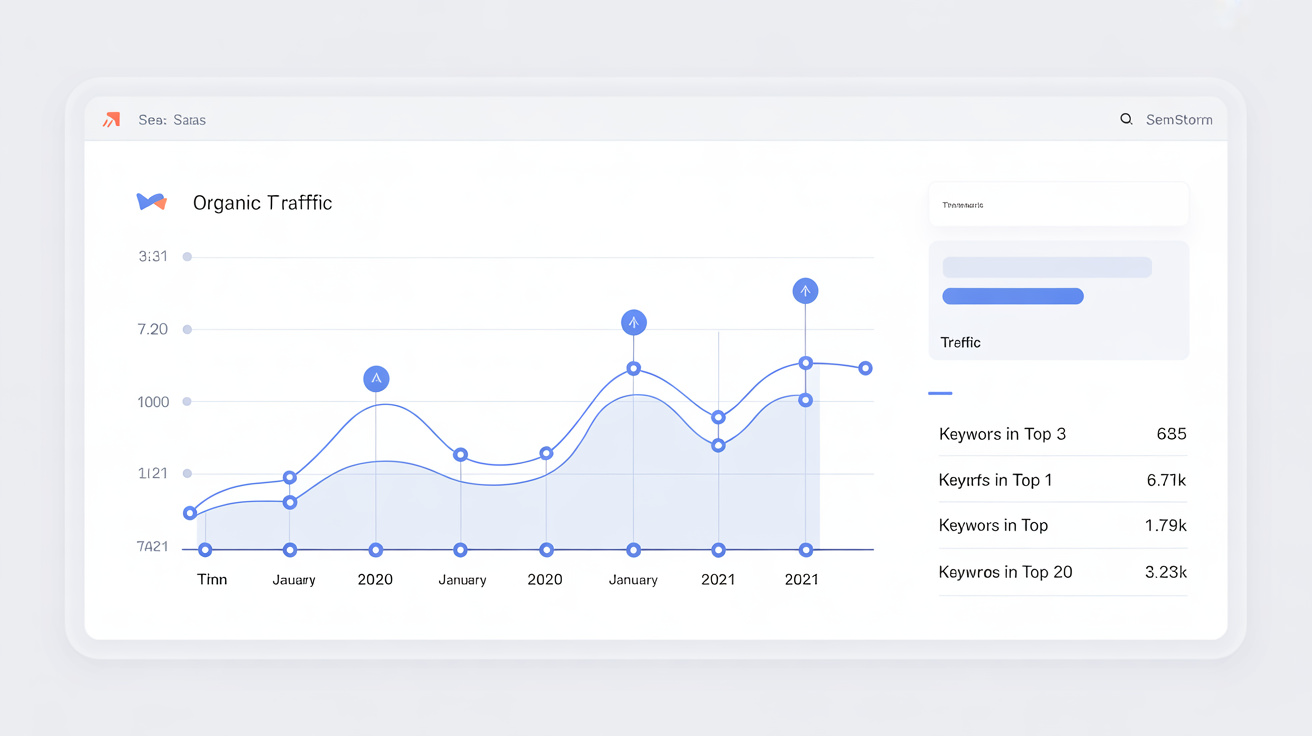Click the light gray bar in Treffic card
Image resolution: width=1312 pixels, height=736 pixels.
pos(1047,267)
